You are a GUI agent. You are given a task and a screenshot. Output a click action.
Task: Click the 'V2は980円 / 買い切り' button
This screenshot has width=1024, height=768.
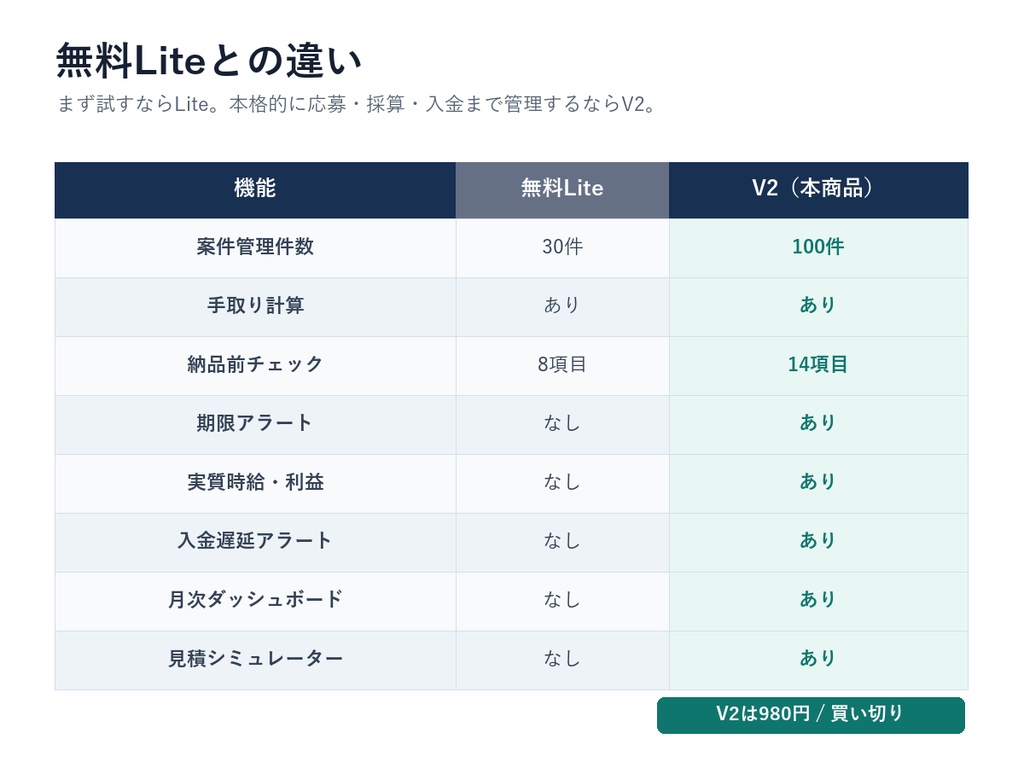pos(810,715)
